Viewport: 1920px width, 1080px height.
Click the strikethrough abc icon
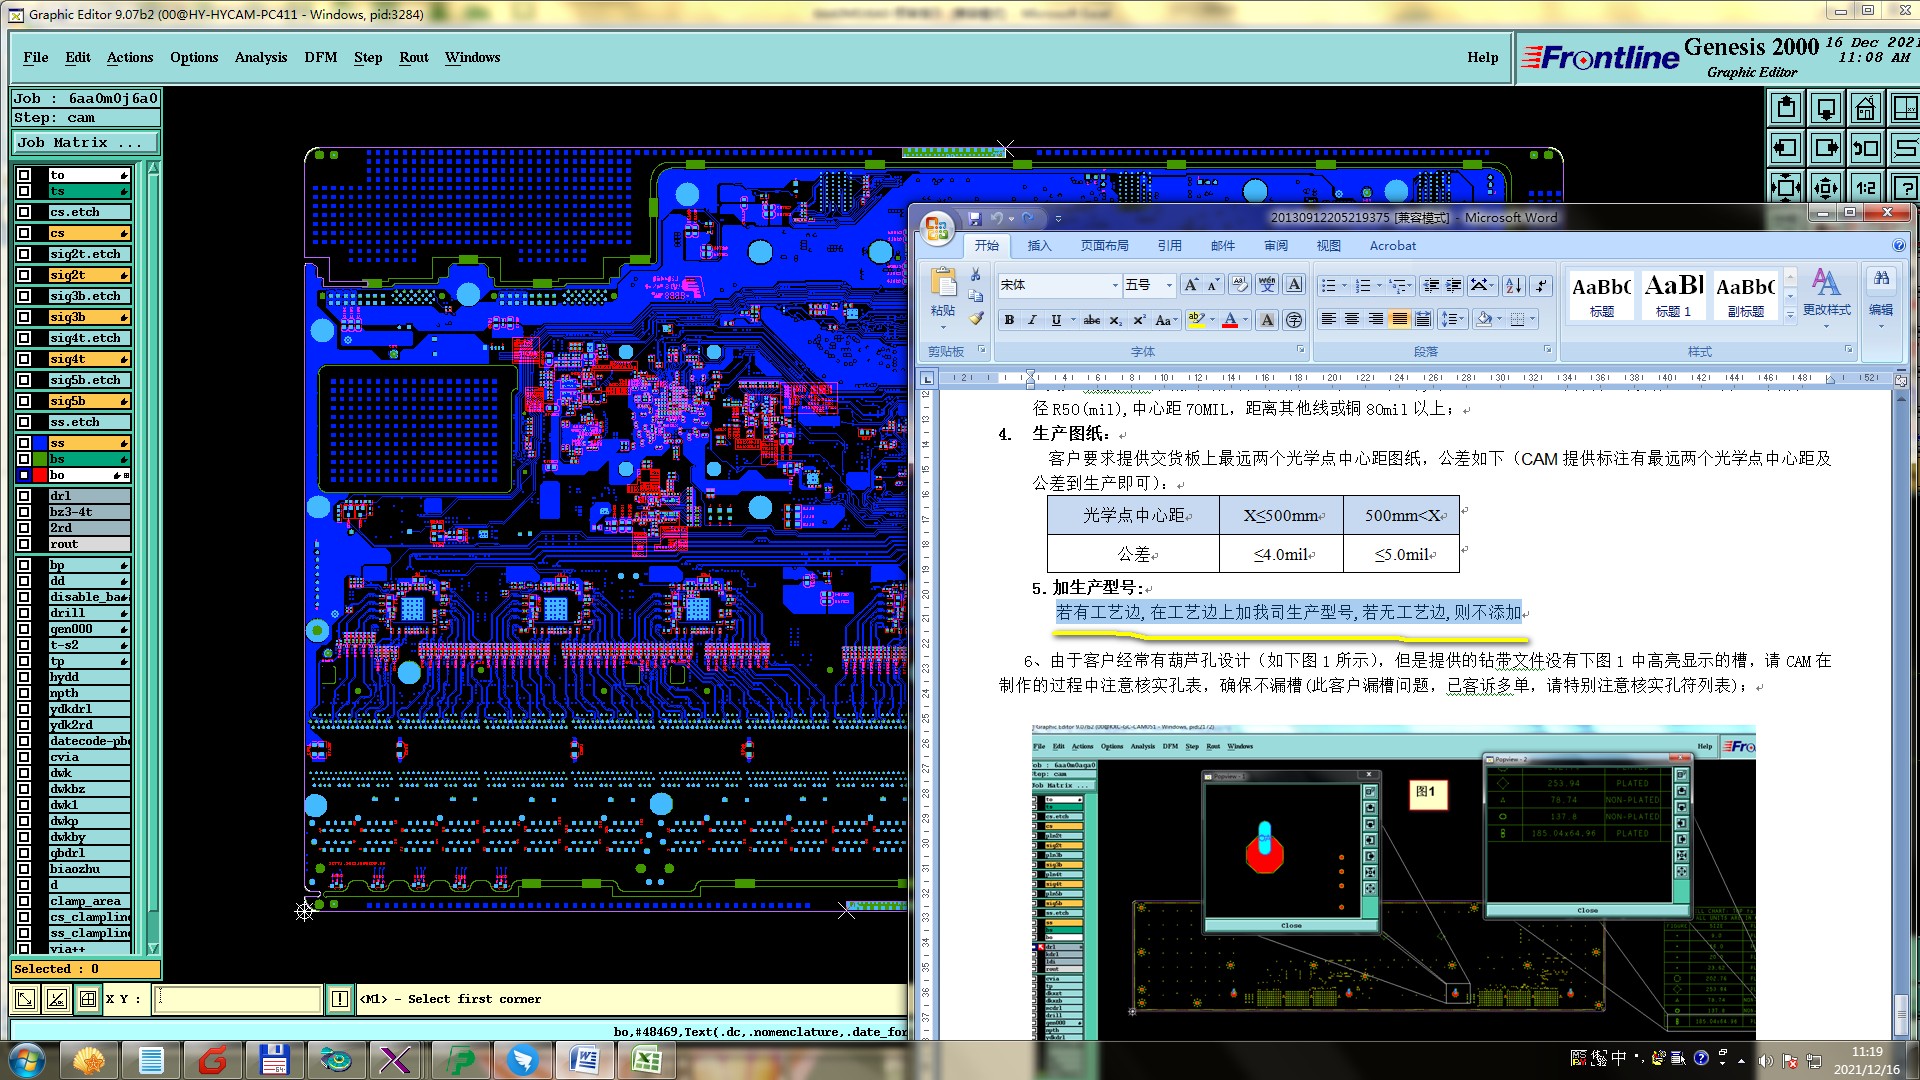(x=1091, y=320)
